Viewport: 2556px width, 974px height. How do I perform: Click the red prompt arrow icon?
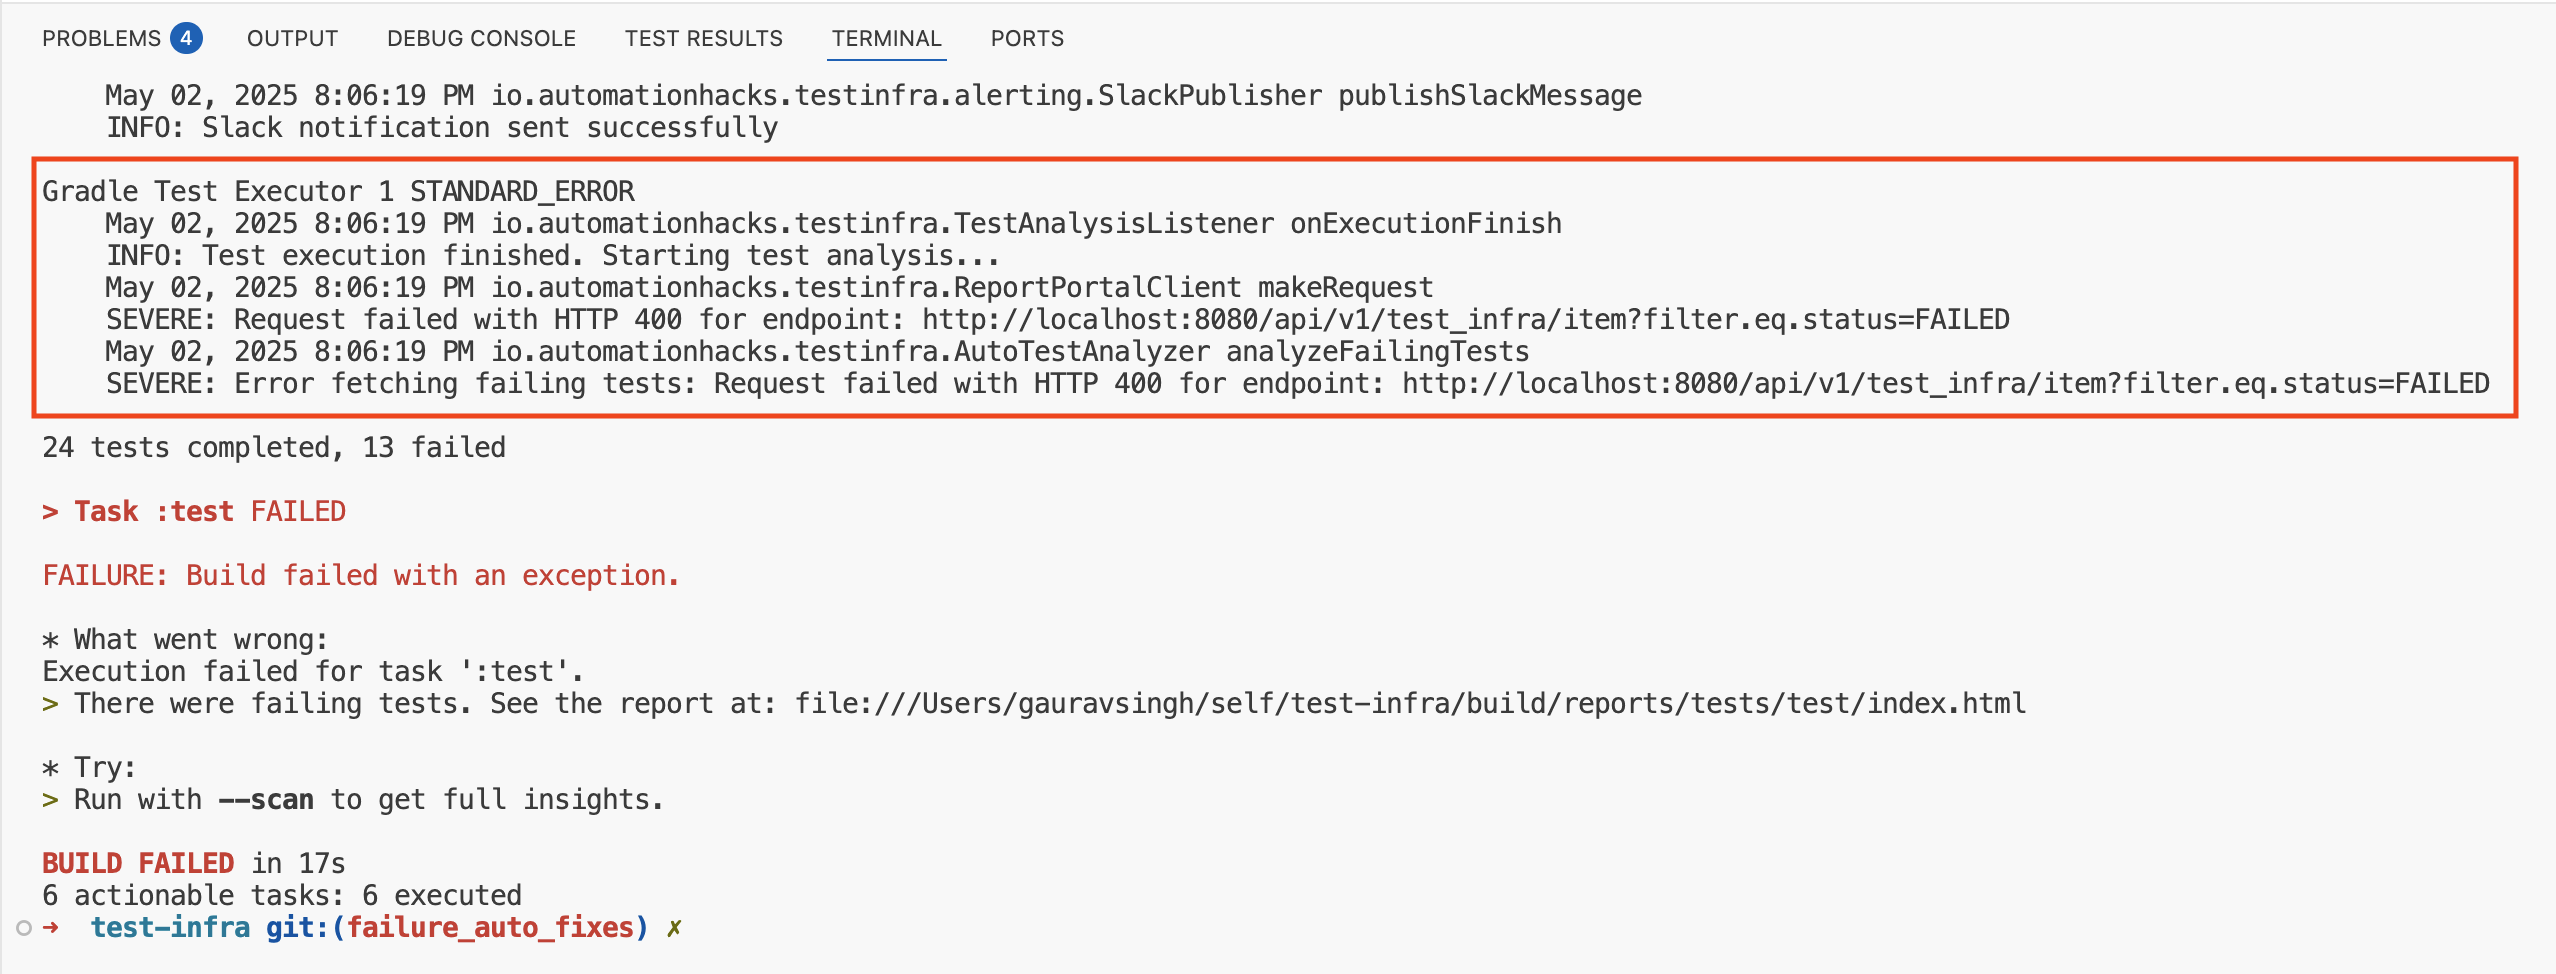[51, 928]
